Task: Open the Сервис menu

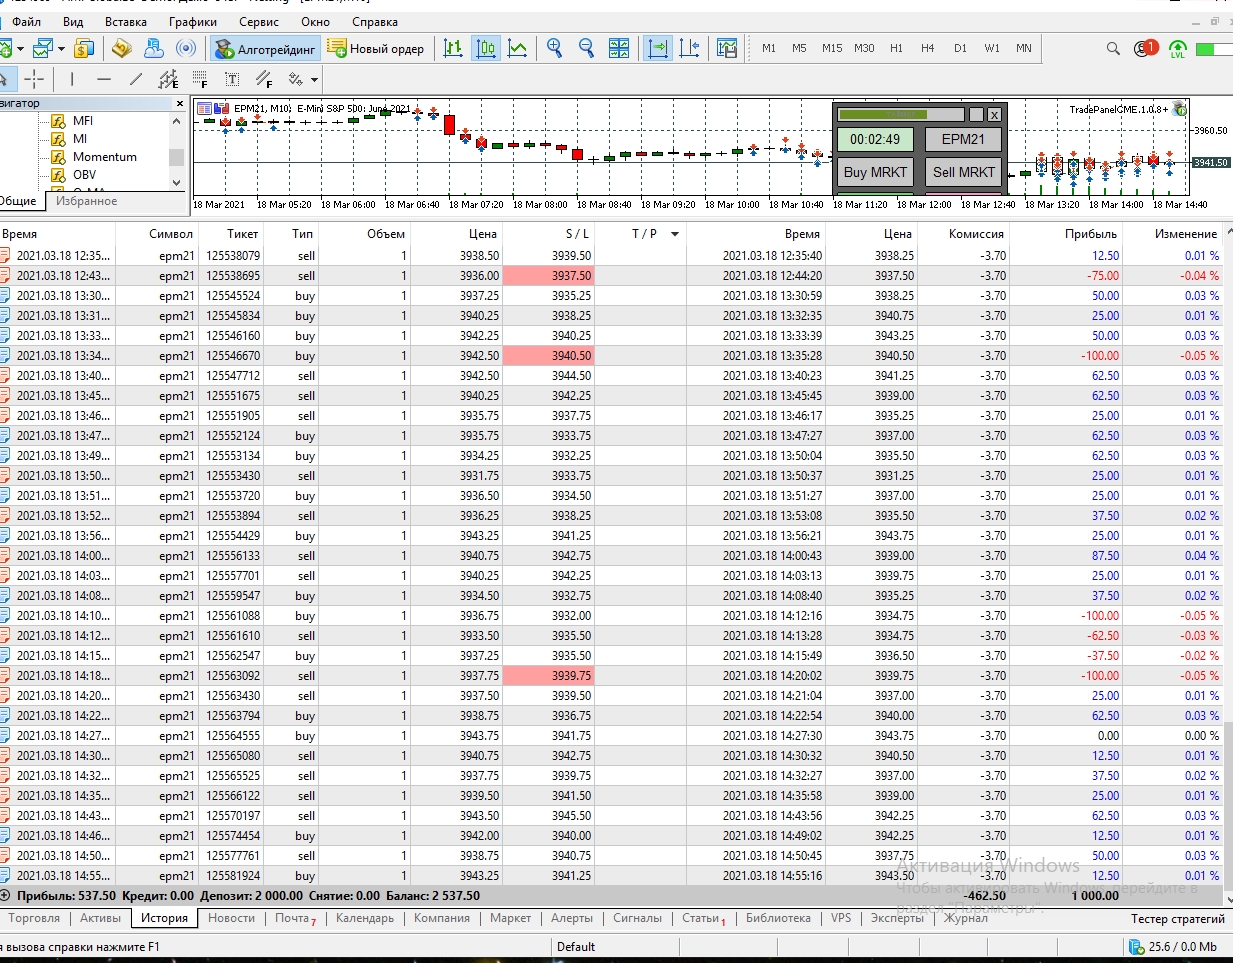Action: coord(259,21)
